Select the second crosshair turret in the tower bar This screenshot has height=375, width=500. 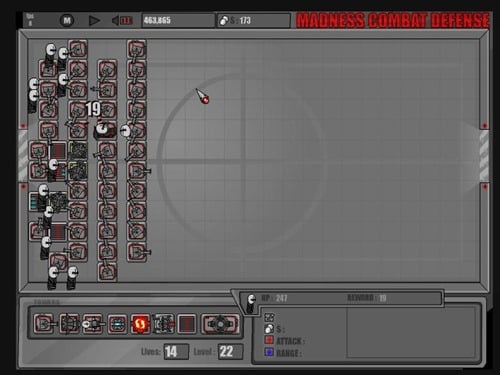tap(69, 324)
